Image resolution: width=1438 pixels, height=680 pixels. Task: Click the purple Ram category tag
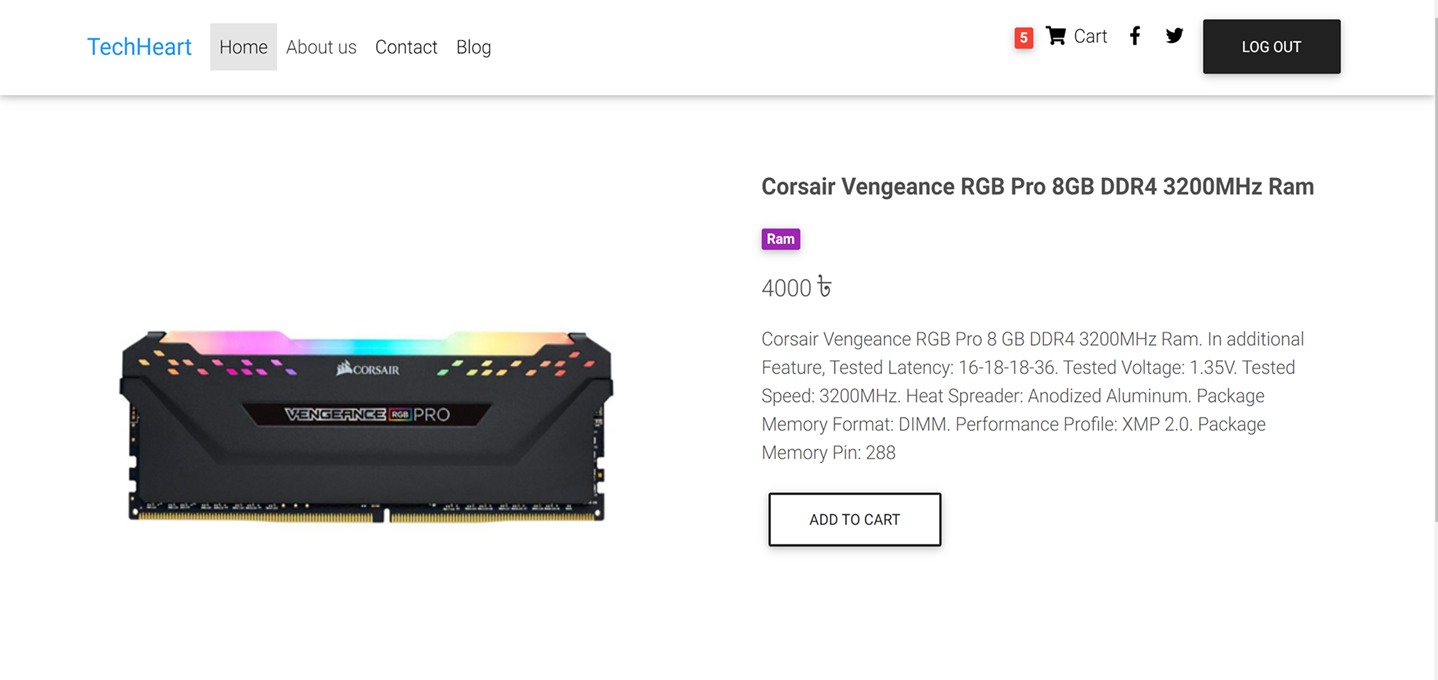click(x=780, y=239)
